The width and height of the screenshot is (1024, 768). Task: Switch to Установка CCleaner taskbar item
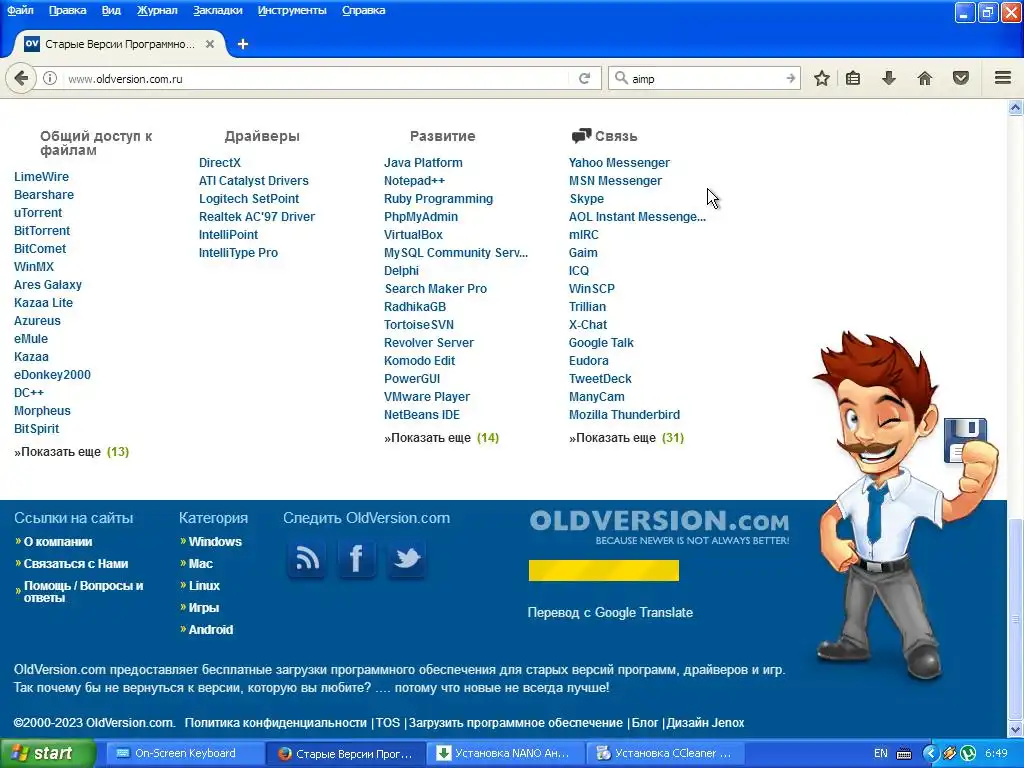pyautogui.click(x=666, y=753)
